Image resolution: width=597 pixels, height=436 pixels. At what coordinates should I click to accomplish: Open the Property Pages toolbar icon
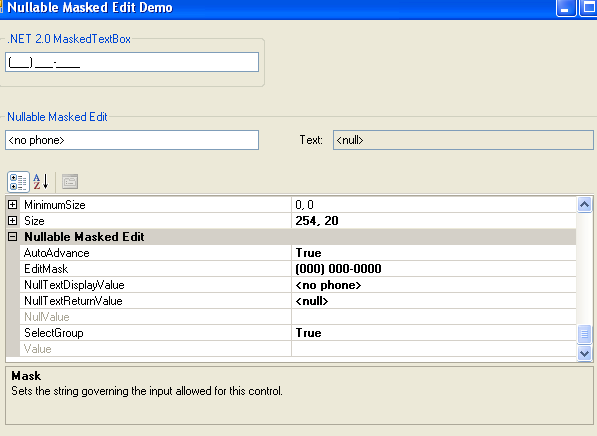coord(70,182)
